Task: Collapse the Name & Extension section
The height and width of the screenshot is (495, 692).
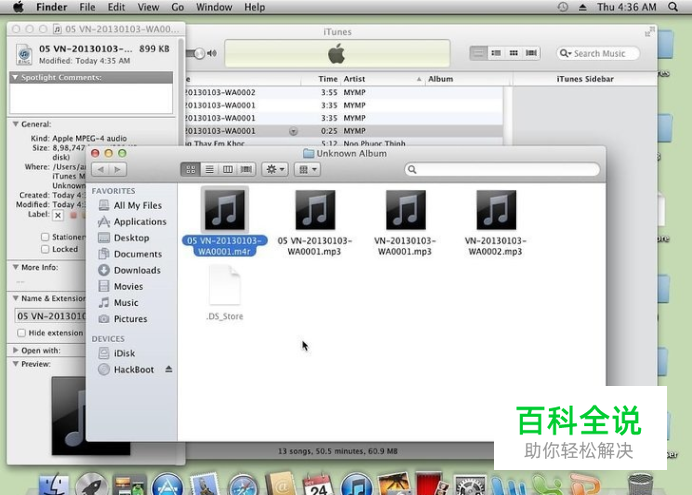Action: (15, 298)
